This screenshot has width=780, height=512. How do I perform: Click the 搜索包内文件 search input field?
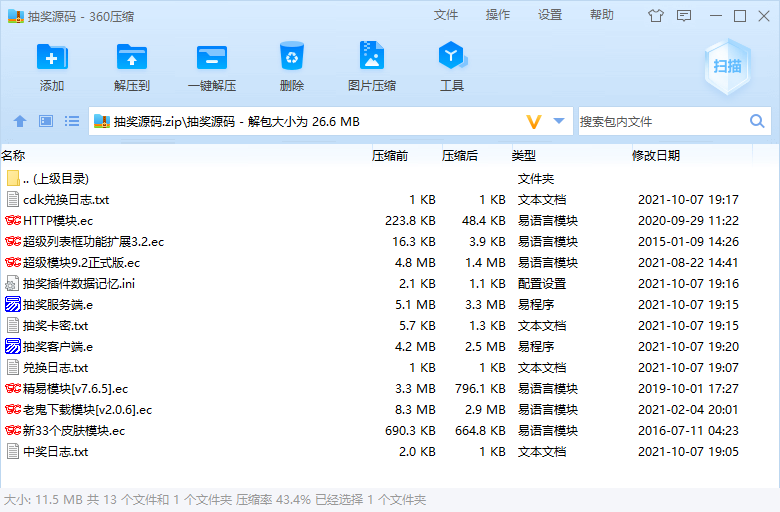pyautogui.click(x=660, y=121)
